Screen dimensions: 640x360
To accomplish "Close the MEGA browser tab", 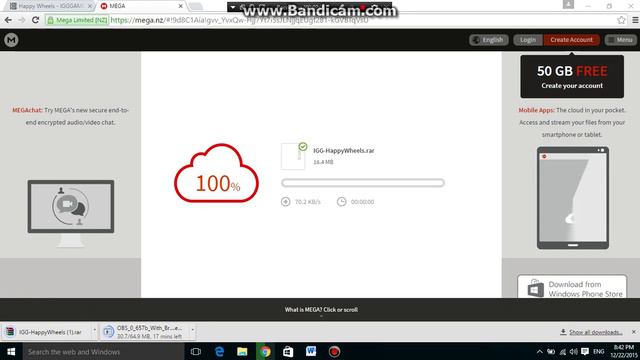I will 180,6.
